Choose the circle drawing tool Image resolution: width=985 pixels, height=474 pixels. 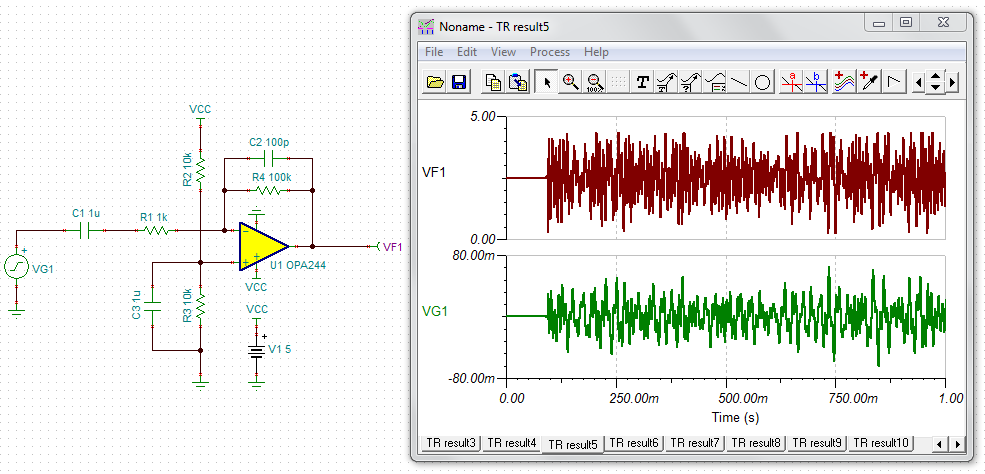pos(762,82)
